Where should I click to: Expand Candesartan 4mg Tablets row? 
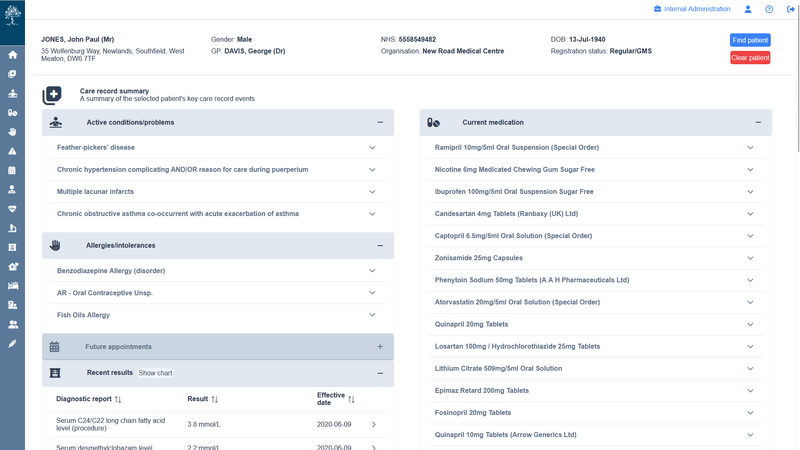[x=750, y=214]
